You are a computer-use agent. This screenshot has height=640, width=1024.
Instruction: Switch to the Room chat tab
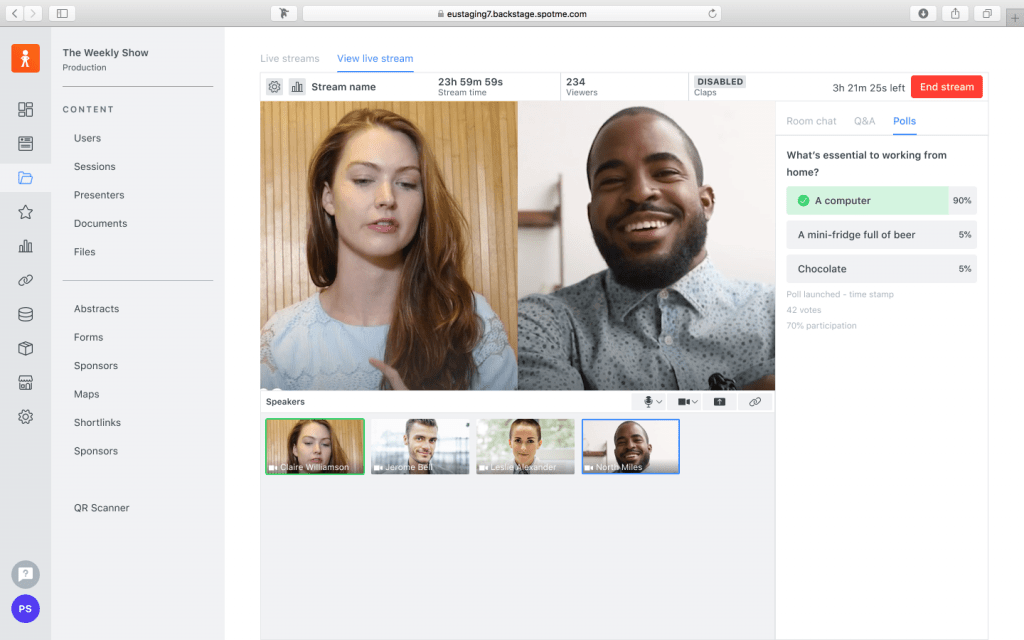[811, 121]
